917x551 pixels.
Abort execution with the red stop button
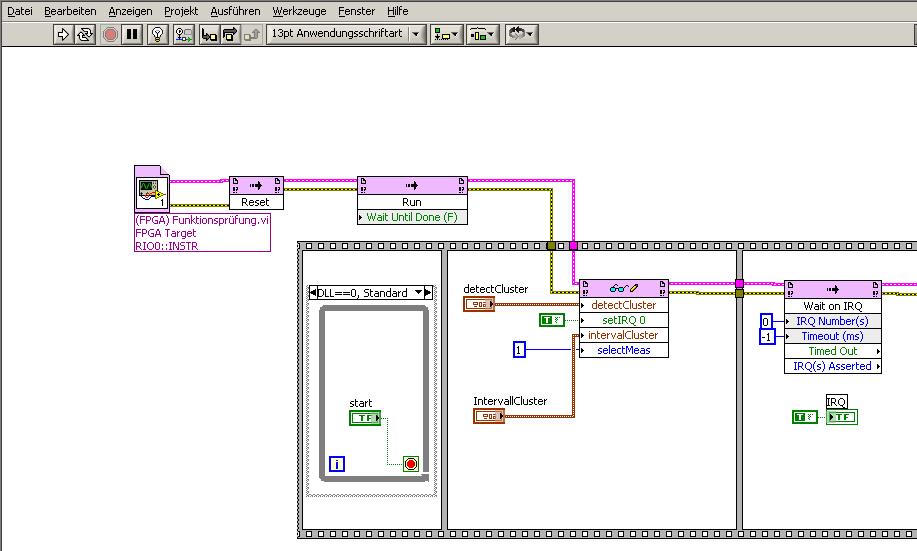coord(110,34)
